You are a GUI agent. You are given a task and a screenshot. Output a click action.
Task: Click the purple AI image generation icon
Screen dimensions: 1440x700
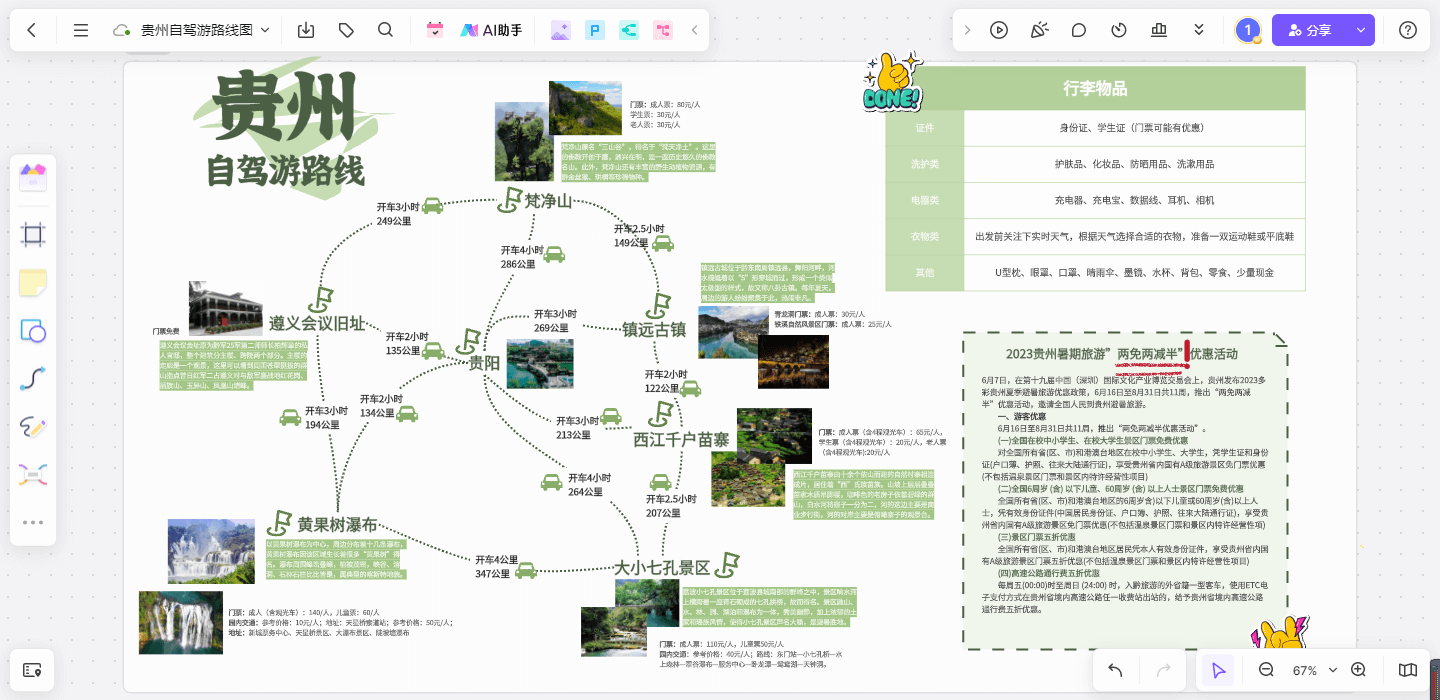[x=560, y=30]
